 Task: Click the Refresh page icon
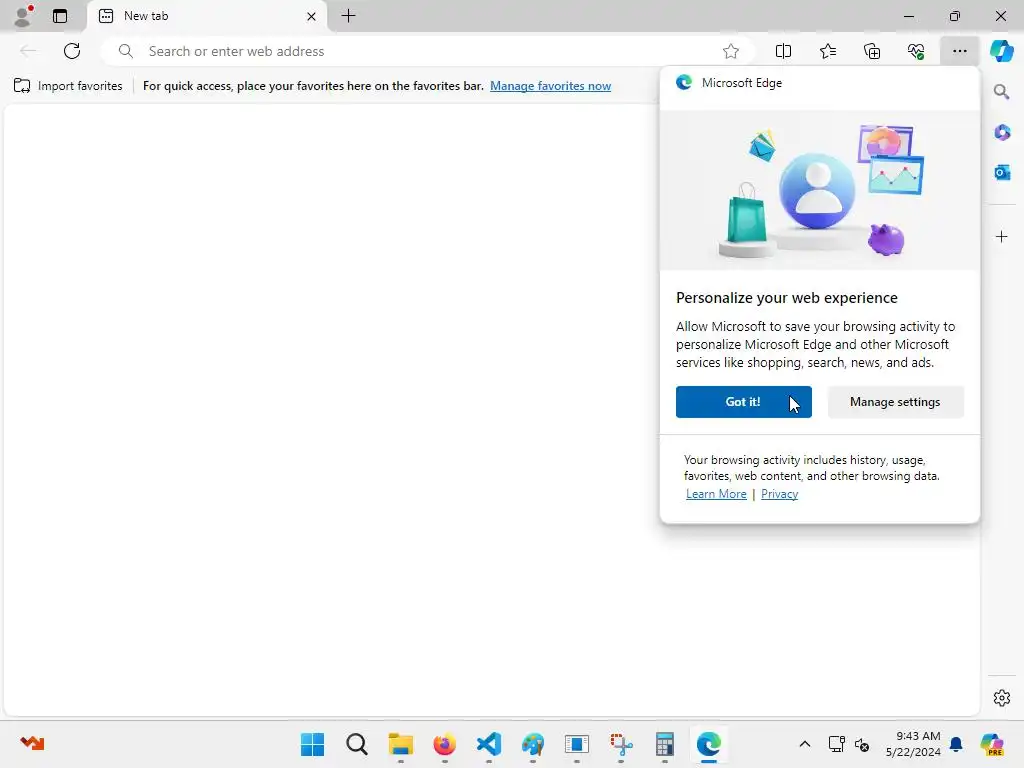click(72, 51)
